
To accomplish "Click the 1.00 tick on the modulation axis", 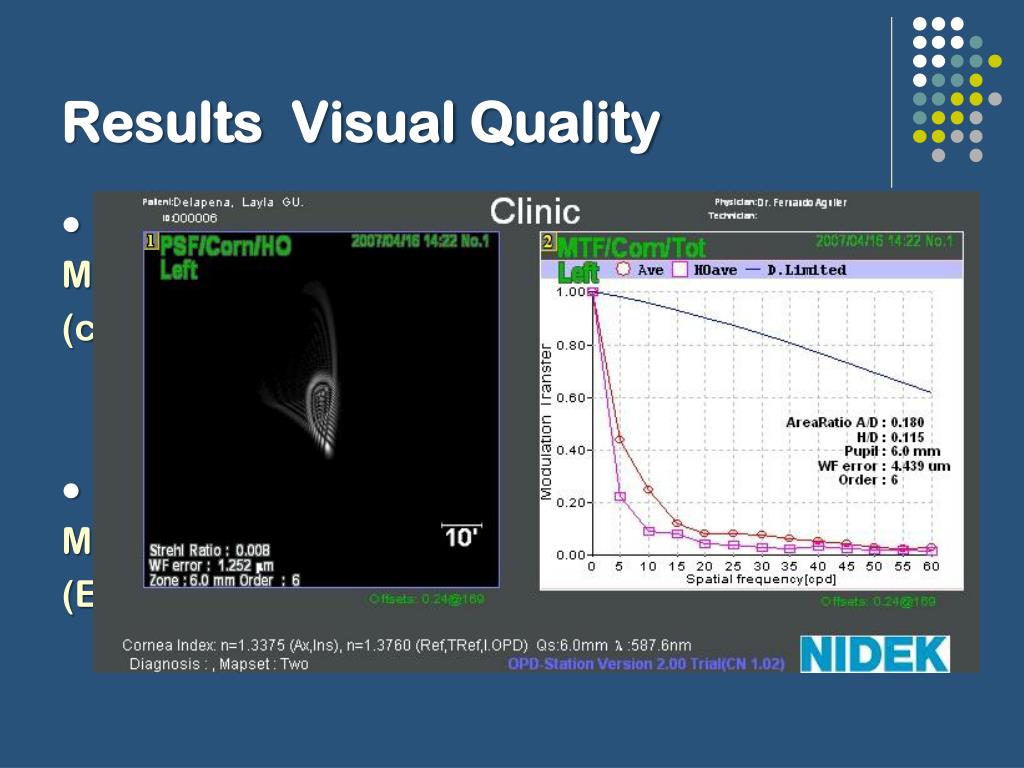I will point(570,292).
